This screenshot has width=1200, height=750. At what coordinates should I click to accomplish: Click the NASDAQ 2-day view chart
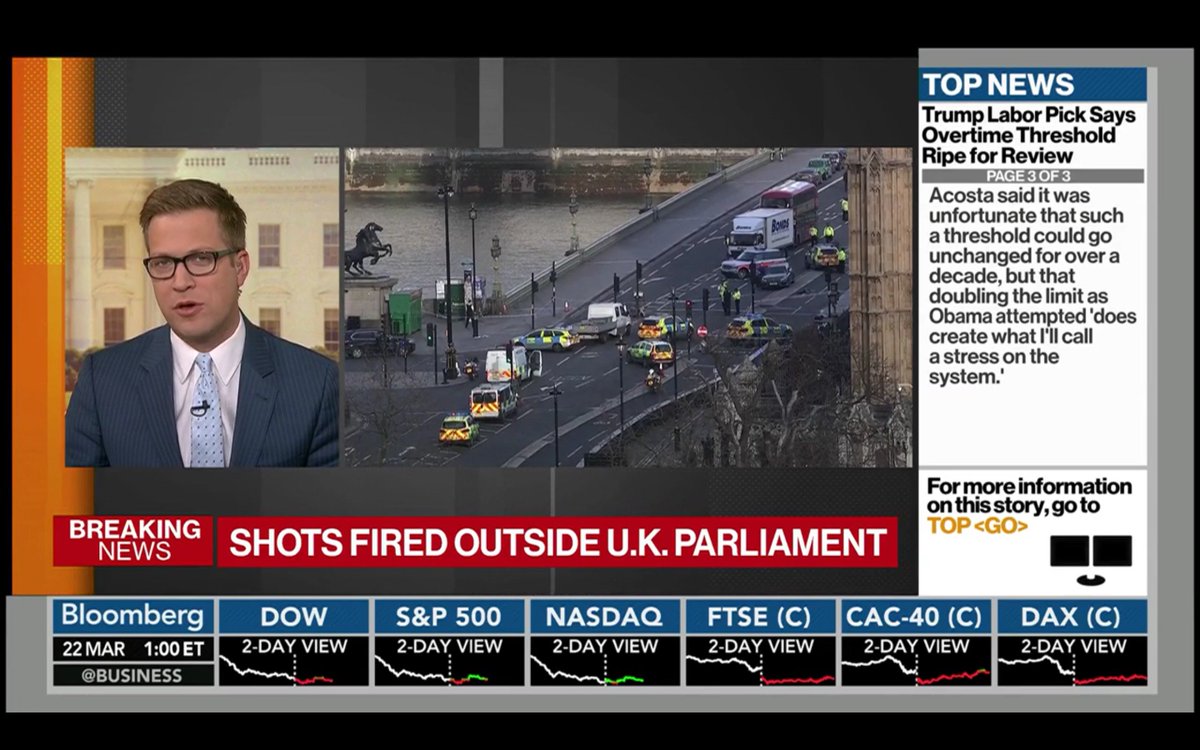click(605, 661)
